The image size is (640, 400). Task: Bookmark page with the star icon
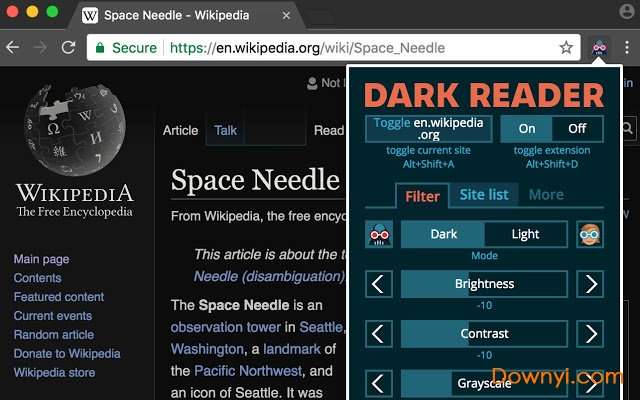point(566,47)
